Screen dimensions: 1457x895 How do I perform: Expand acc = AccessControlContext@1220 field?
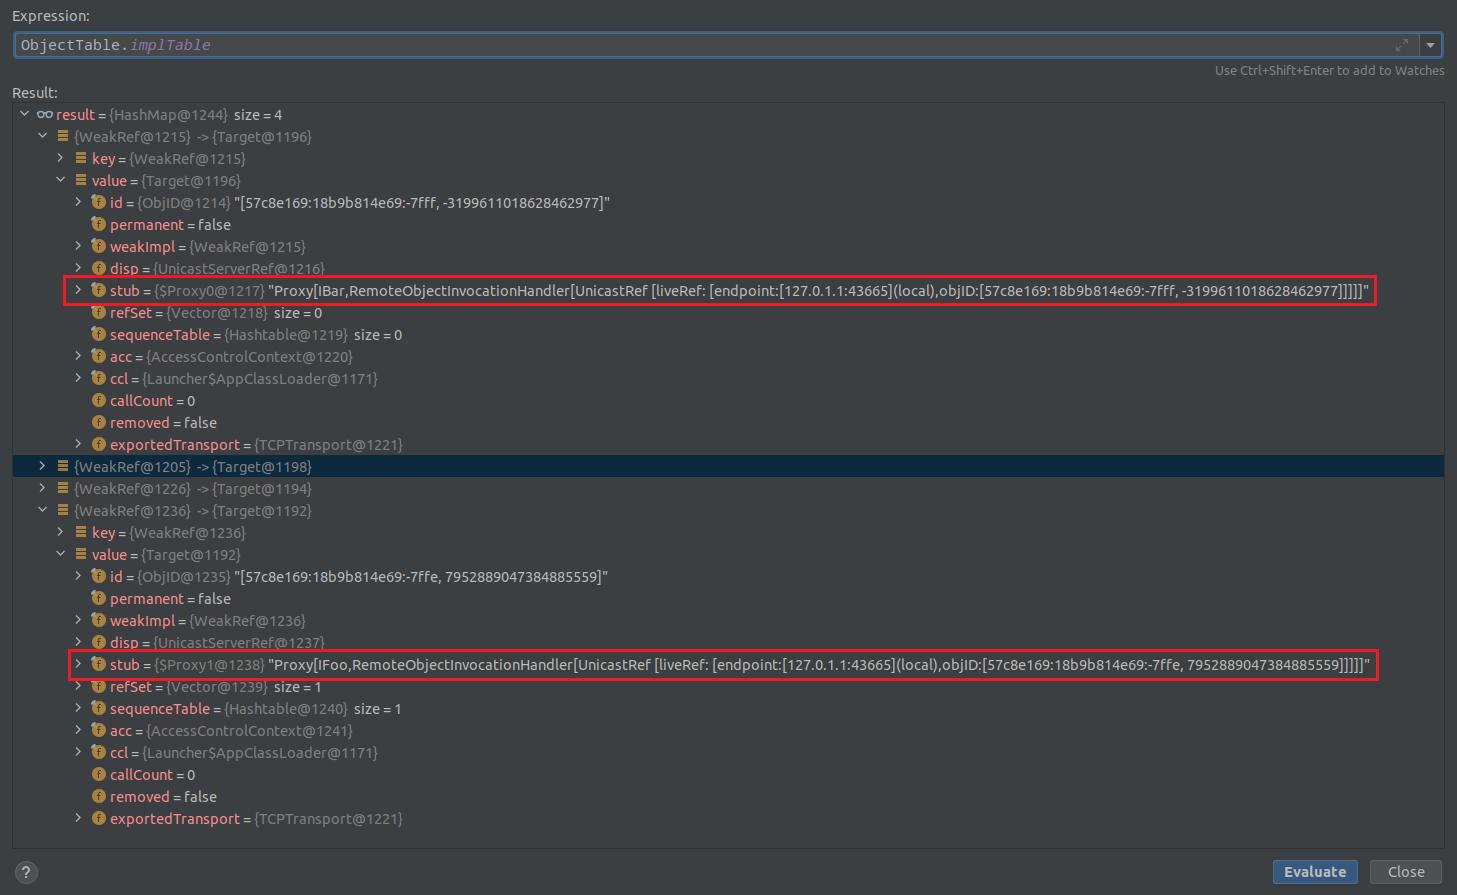click(x=78, y=356)
